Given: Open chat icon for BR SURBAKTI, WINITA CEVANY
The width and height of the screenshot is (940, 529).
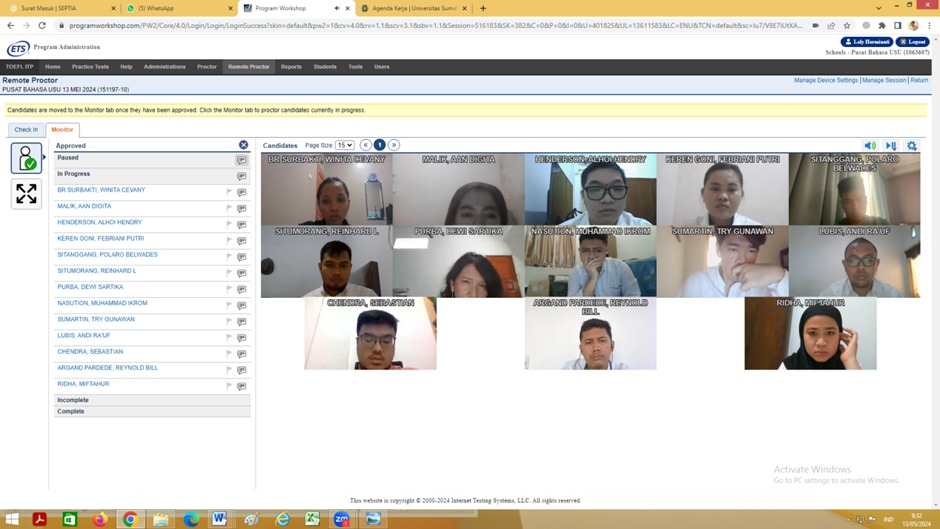Looking at the screenshot, I should tap(242, 193).
